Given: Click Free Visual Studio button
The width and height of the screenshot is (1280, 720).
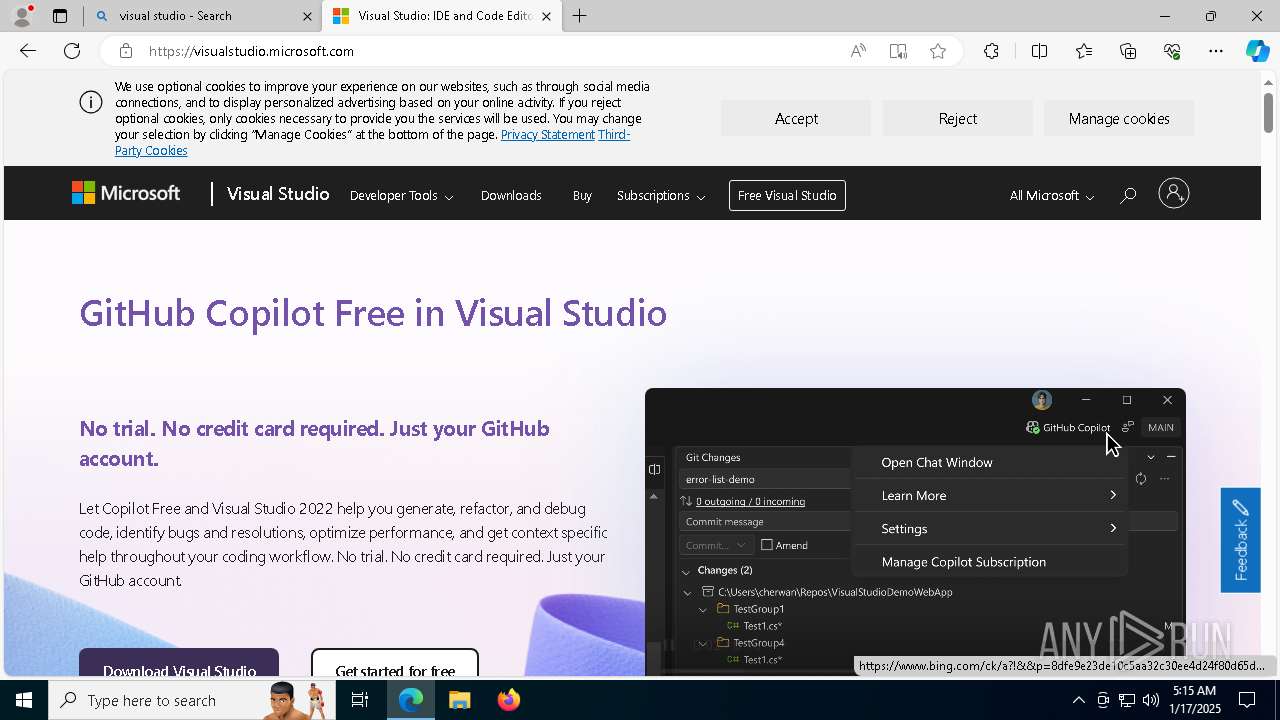Looking at the screenshot, I should (787, 195).
